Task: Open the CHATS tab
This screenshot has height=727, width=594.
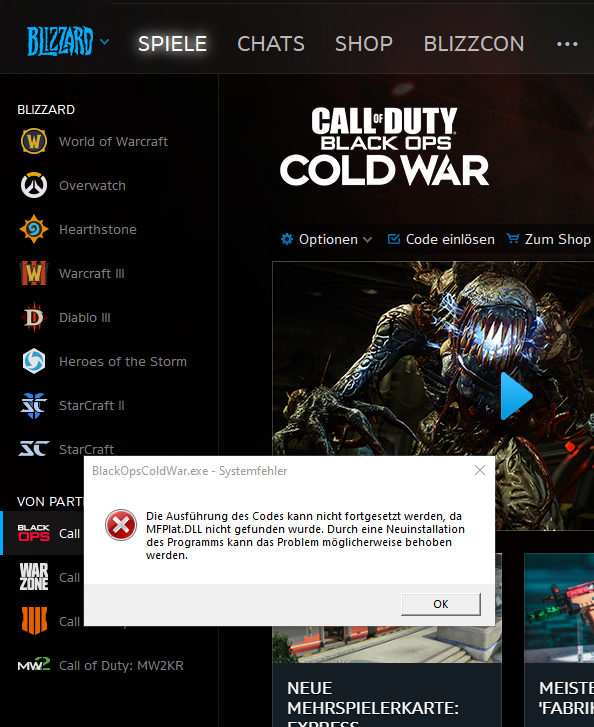Action: pyautogui.click(x=271, y=44)
